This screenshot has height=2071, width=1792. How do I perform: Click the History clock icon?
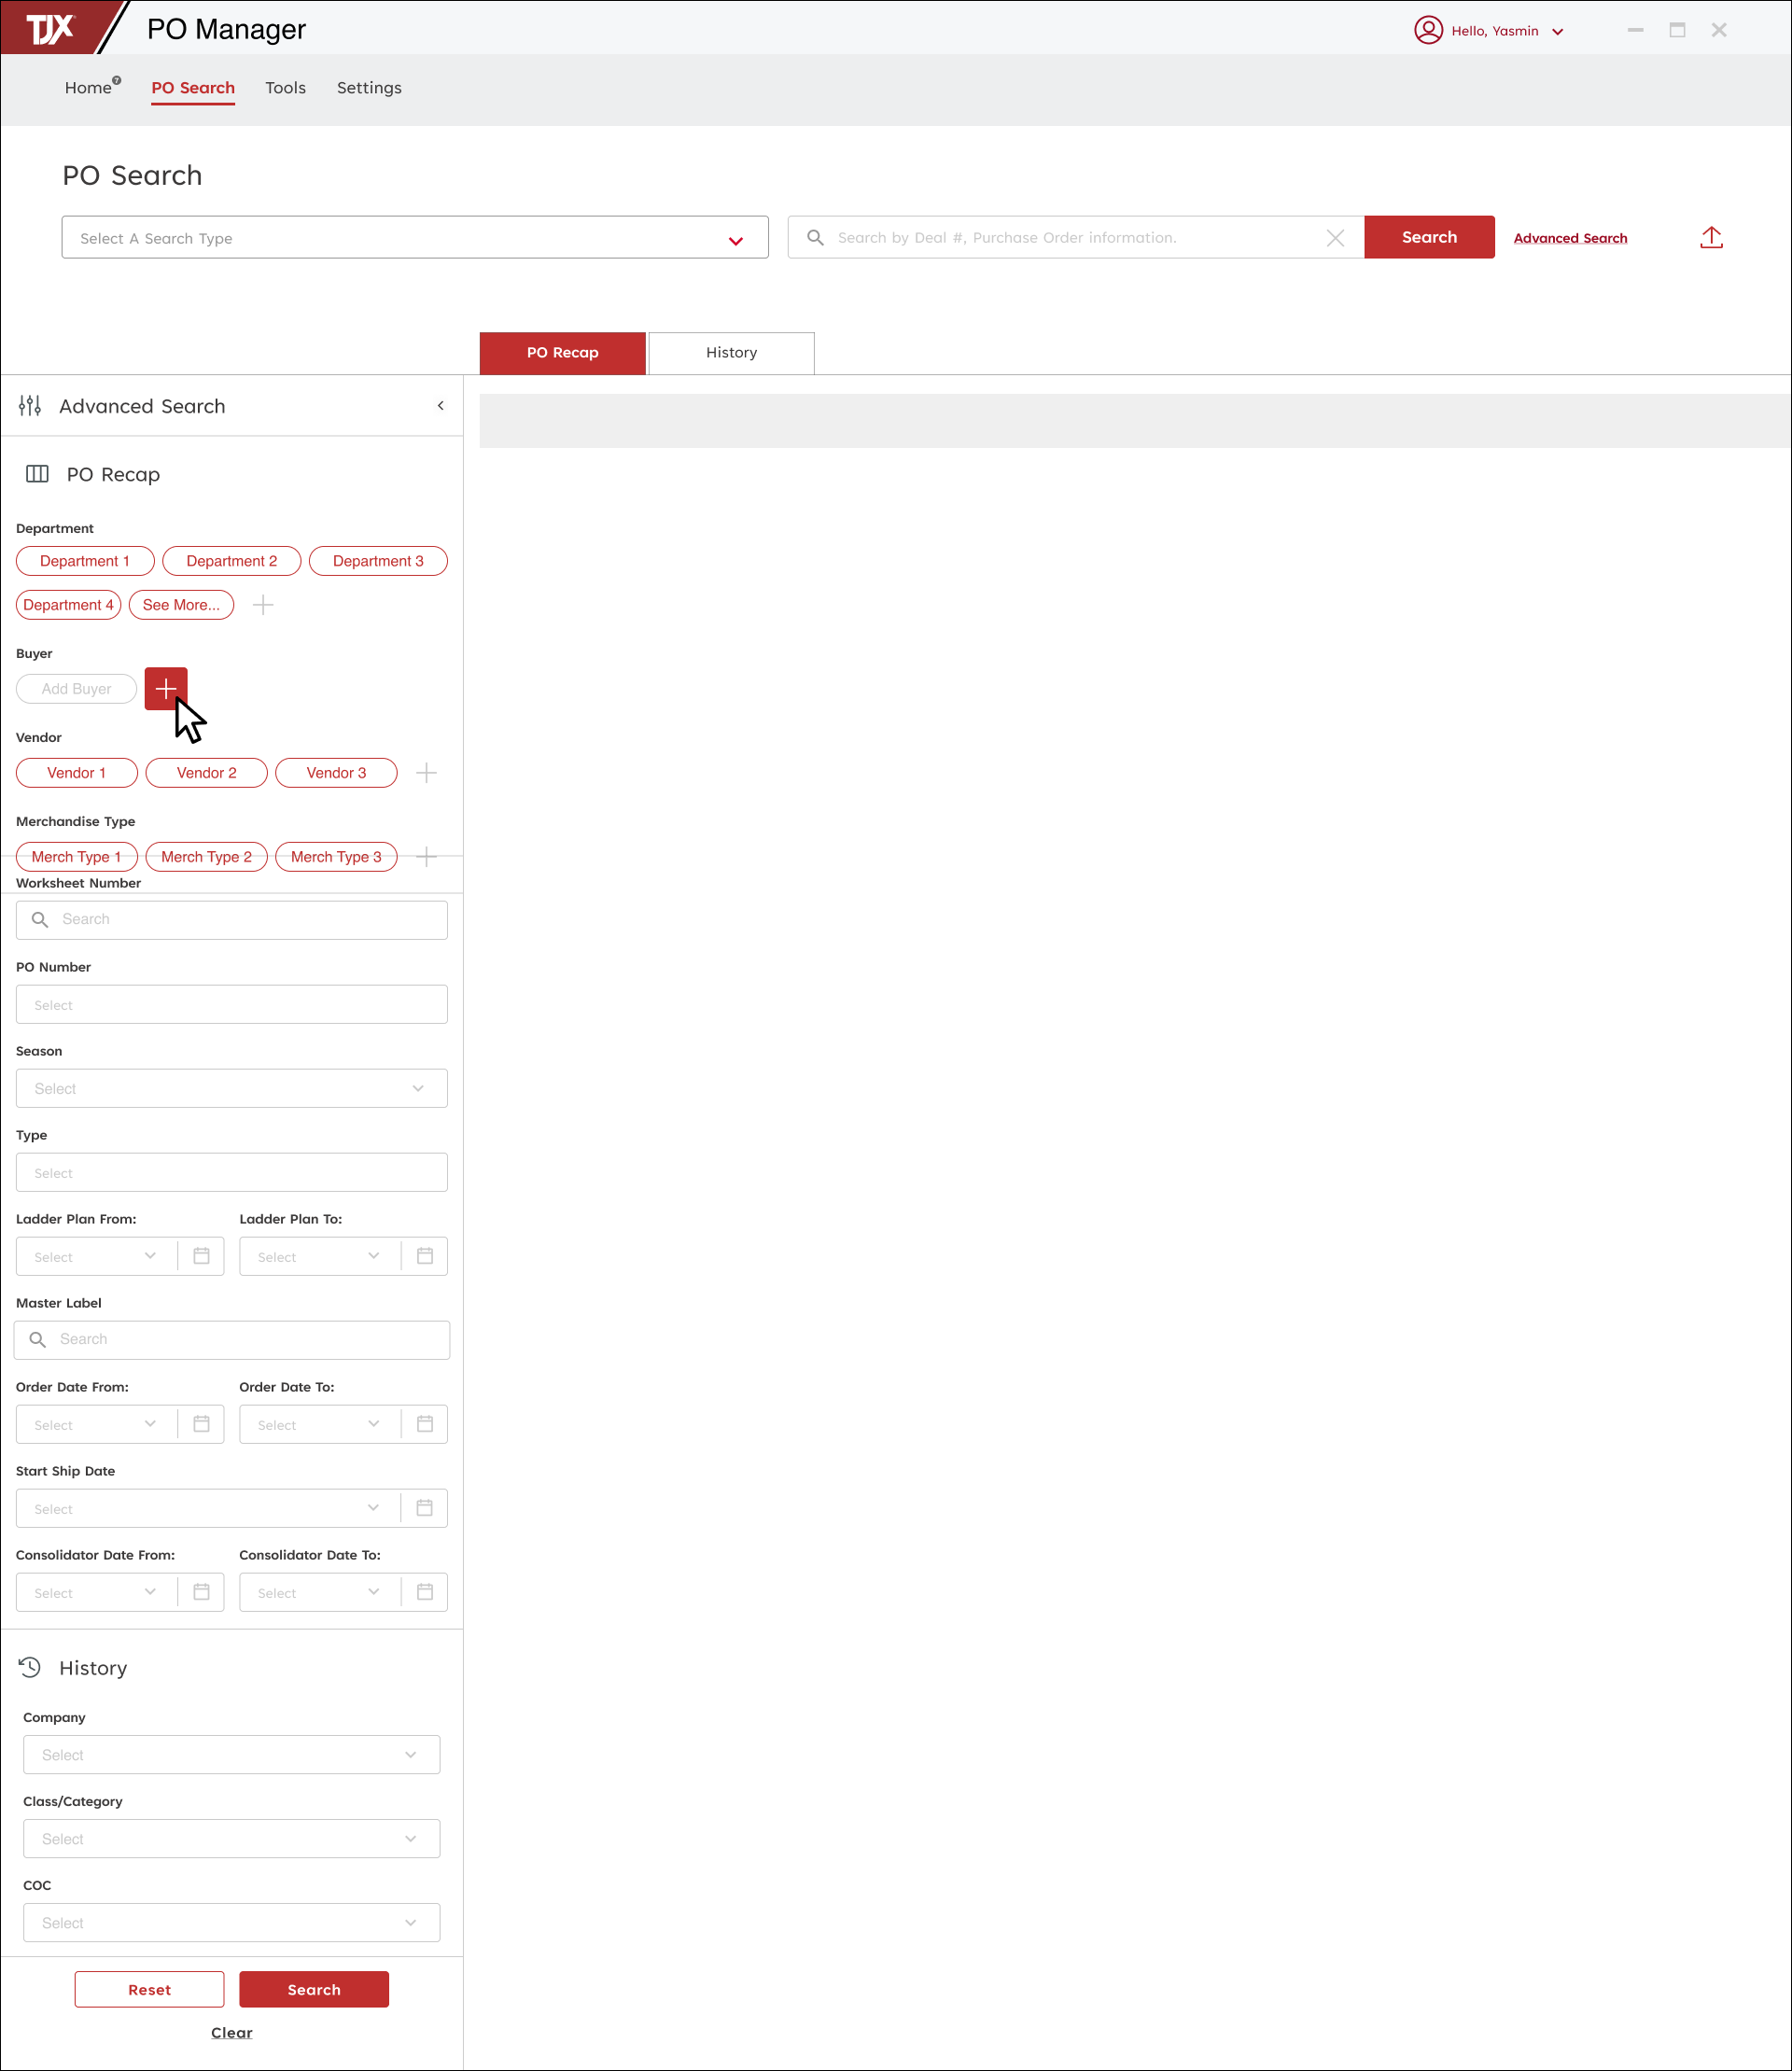point(30,1668)
